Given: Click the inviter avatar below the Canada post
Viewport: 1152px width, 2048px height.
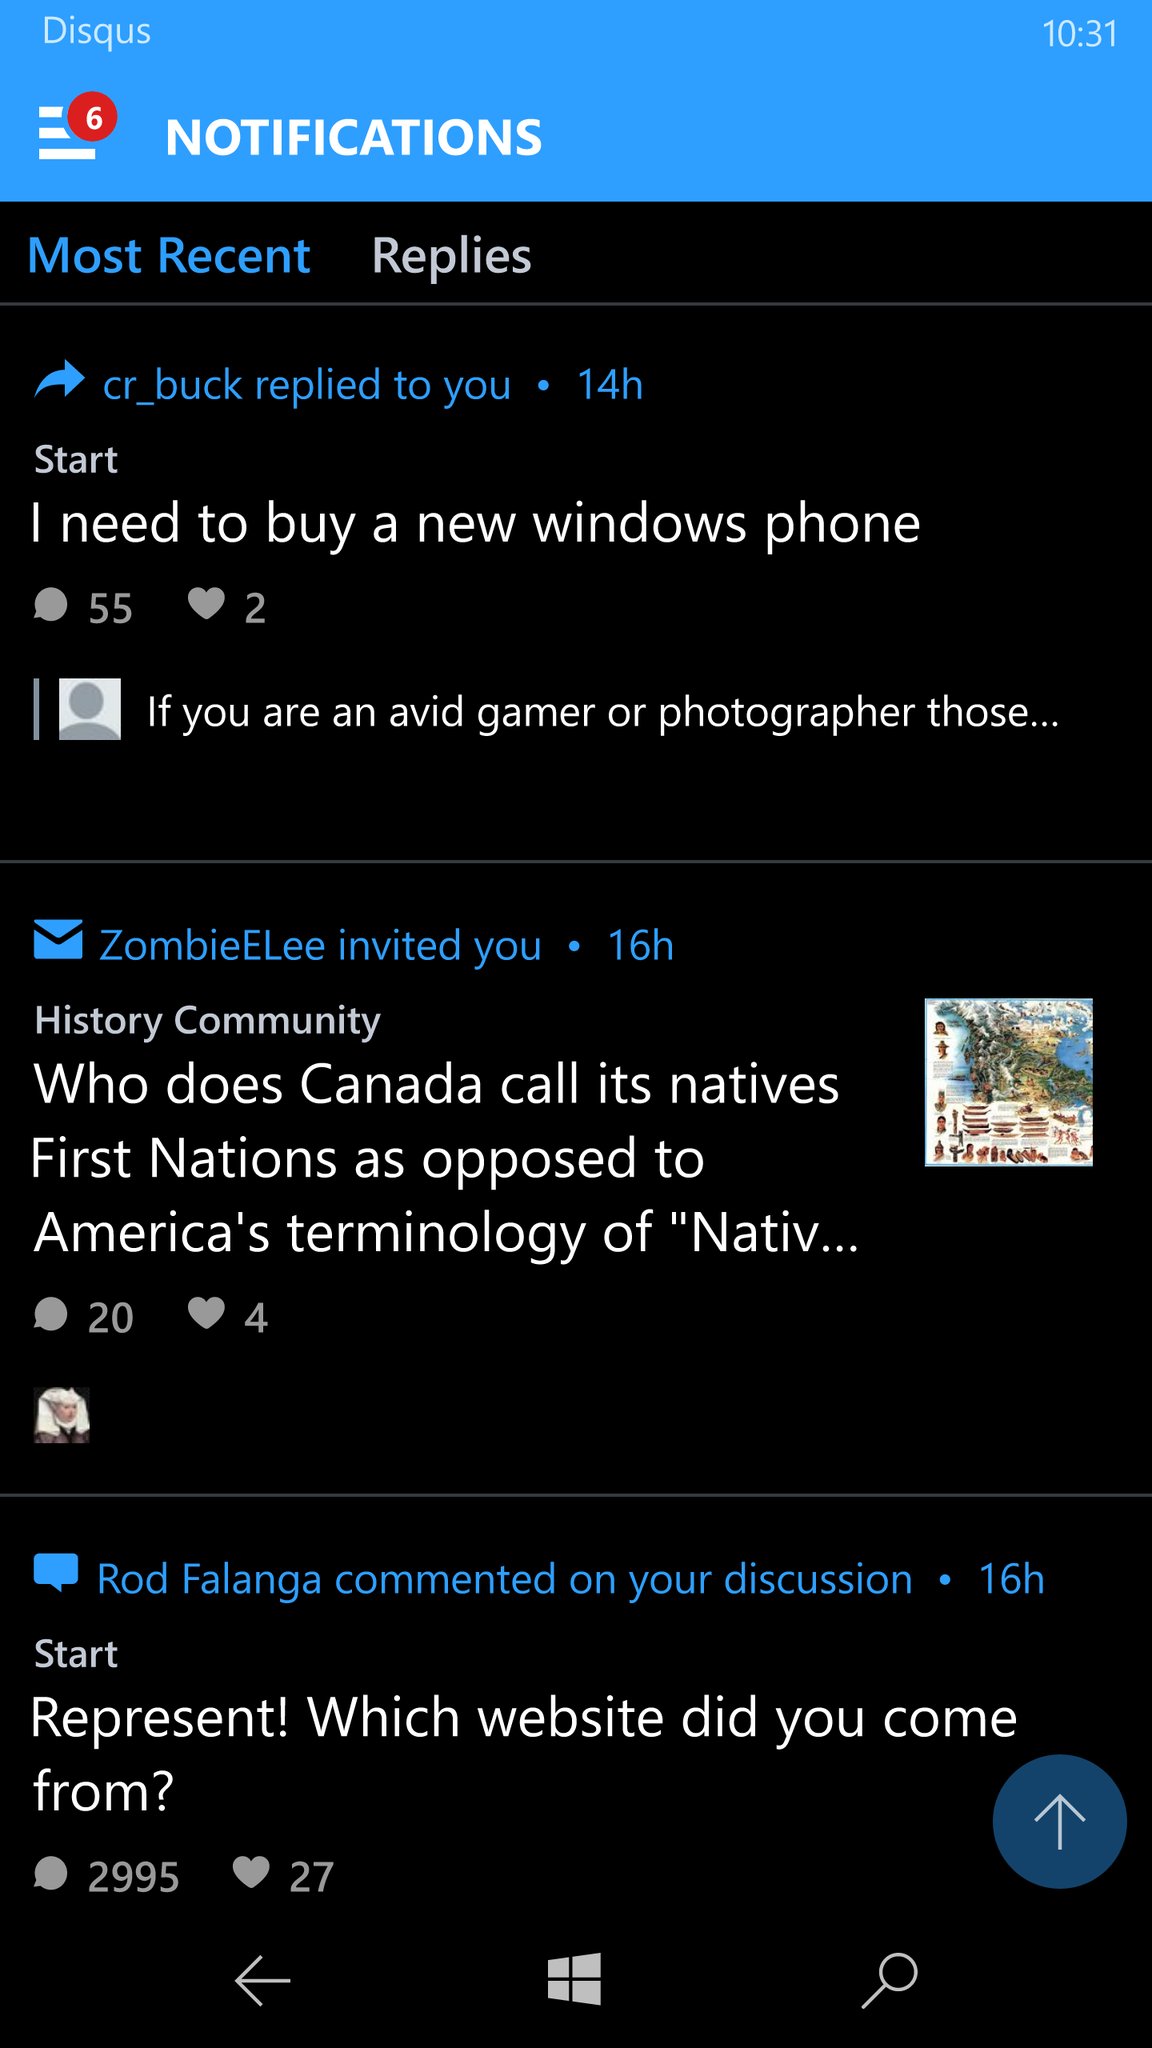Looking at the screenshot, I should [x=62, y=1415].
